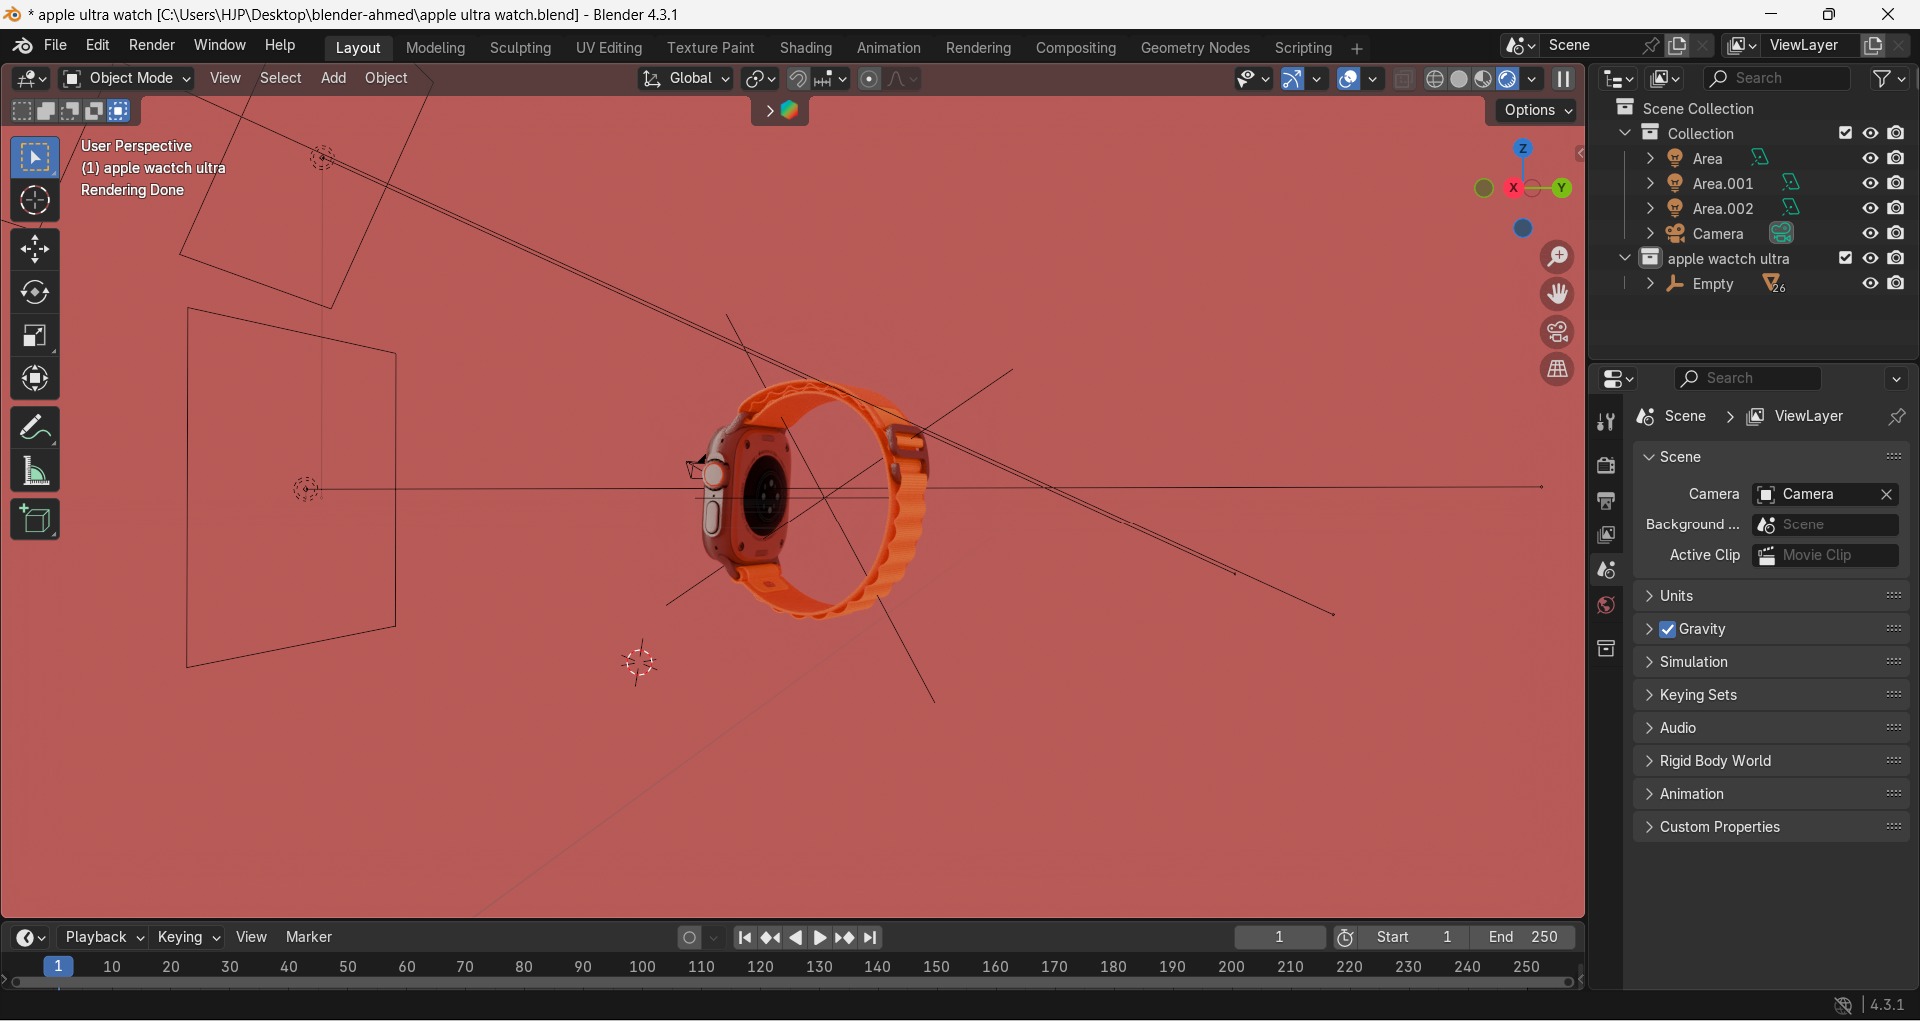Open the View Layer properties tab

1606,536
